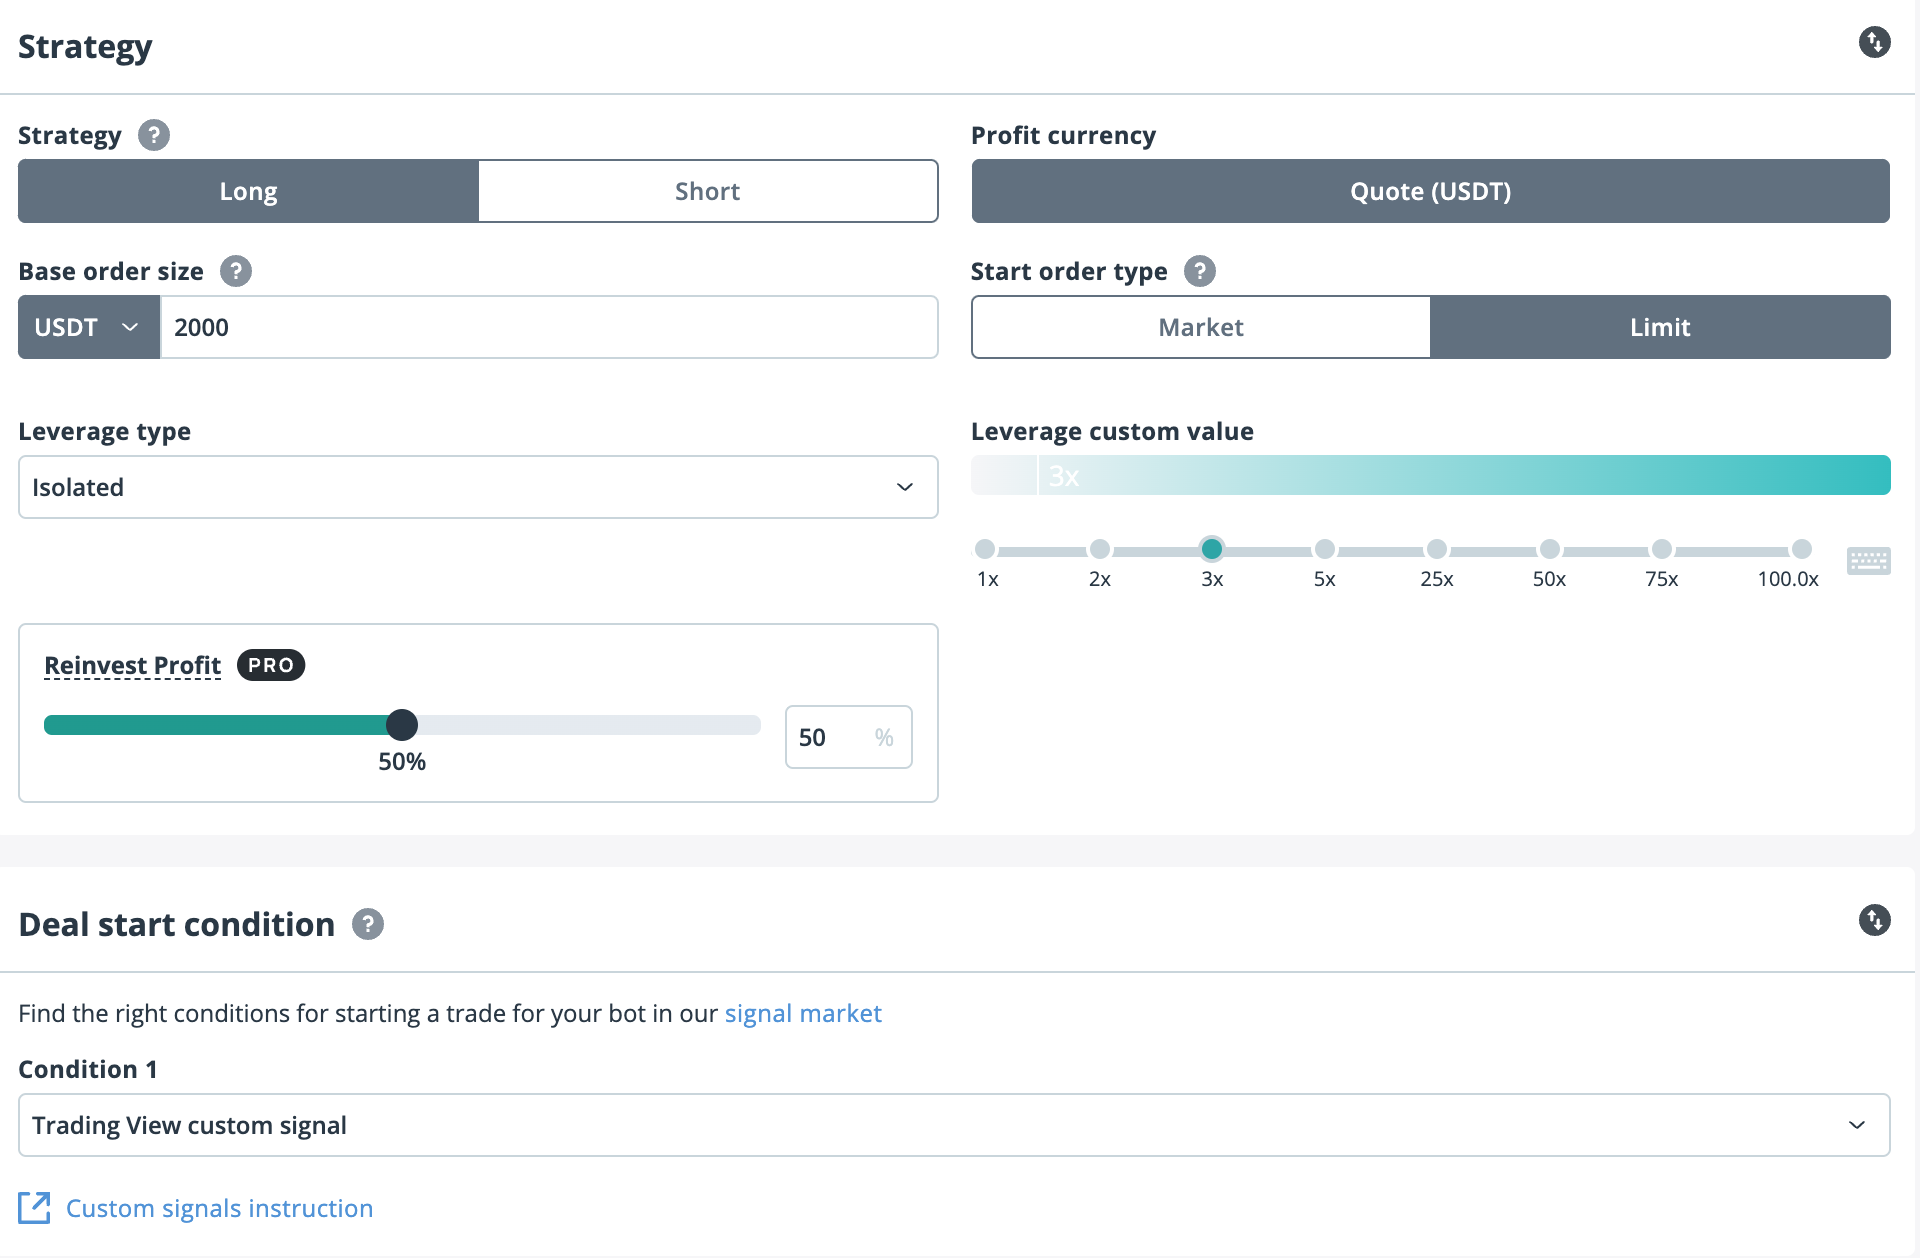Image resolution: width=1920 pixels, height=1258 pixels.
Task: Click the Custom signals external link icon
Action: (x=34, y=1208)
